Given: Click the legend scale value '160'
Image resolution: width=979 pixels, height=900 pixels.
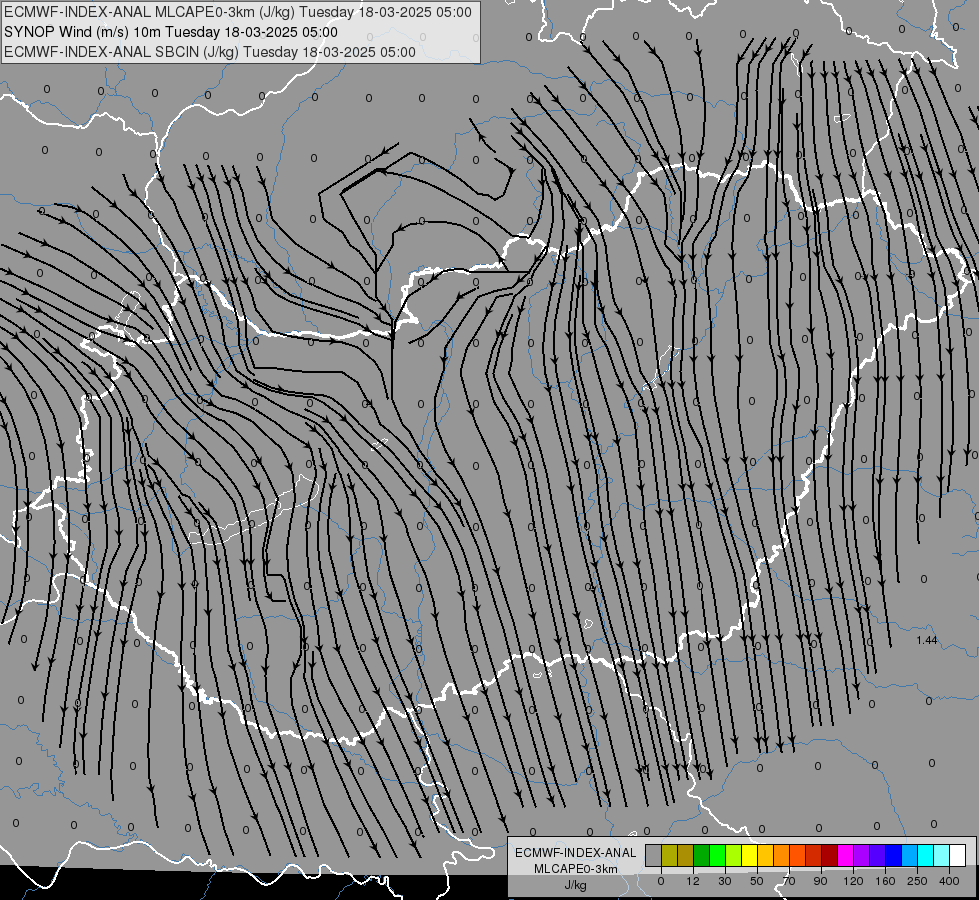Looking at the screenshot, I should coord(885,881).
